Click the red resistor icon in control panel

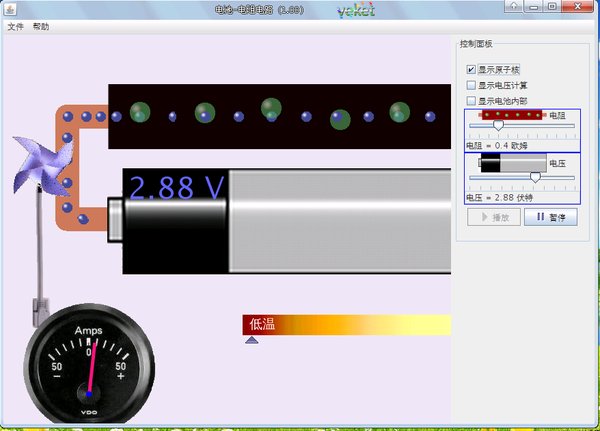point(512,115)
